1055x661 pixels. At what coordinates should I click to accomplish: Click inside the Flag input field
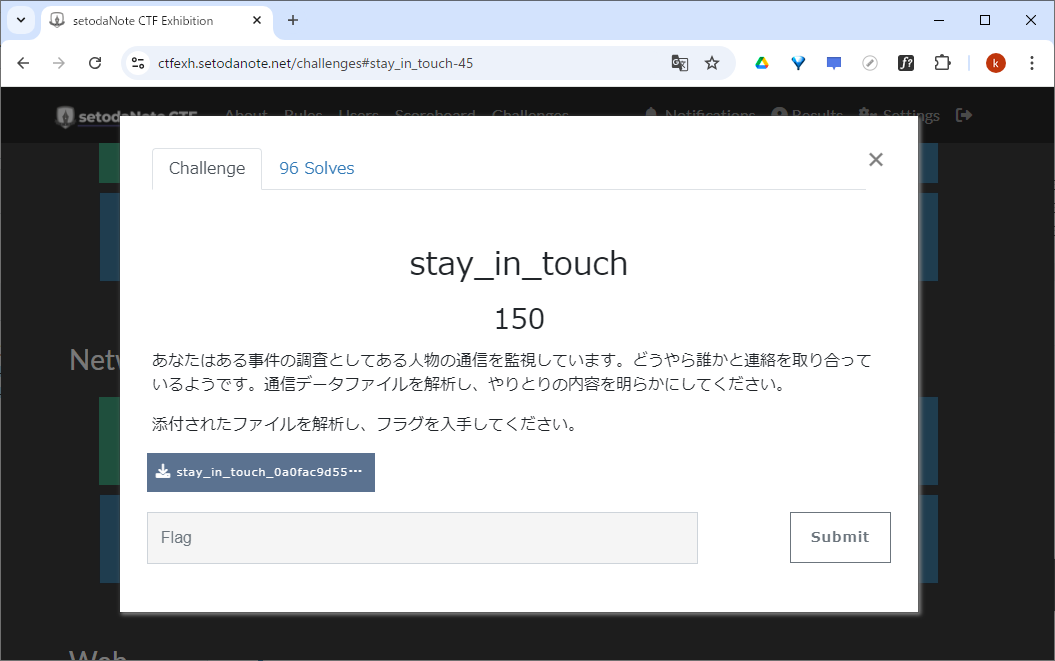pyautogui.click(x=422, y=537)
